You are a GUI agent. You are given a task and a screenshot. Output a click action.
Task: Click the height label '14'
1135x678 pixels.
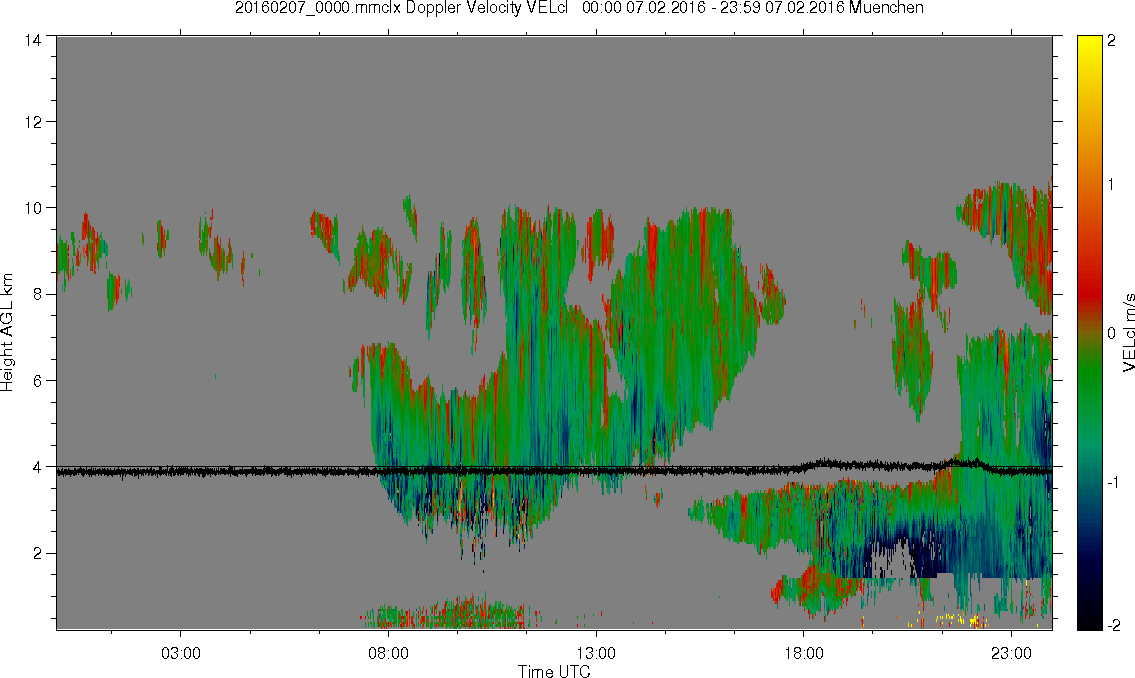33,41
